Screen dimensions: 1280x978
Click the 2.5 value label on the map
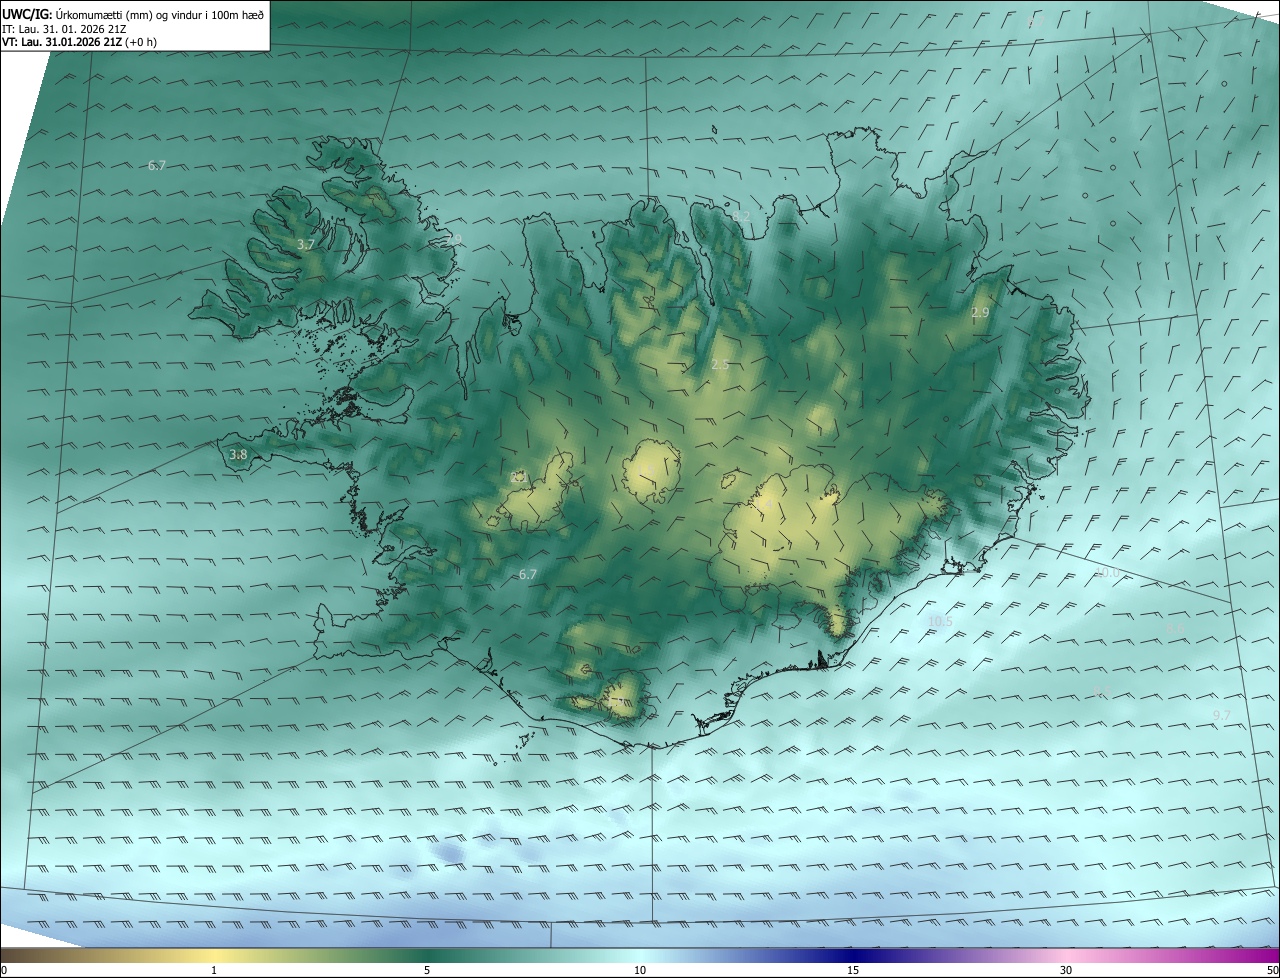pyautogui.click(x=720, y=364)
